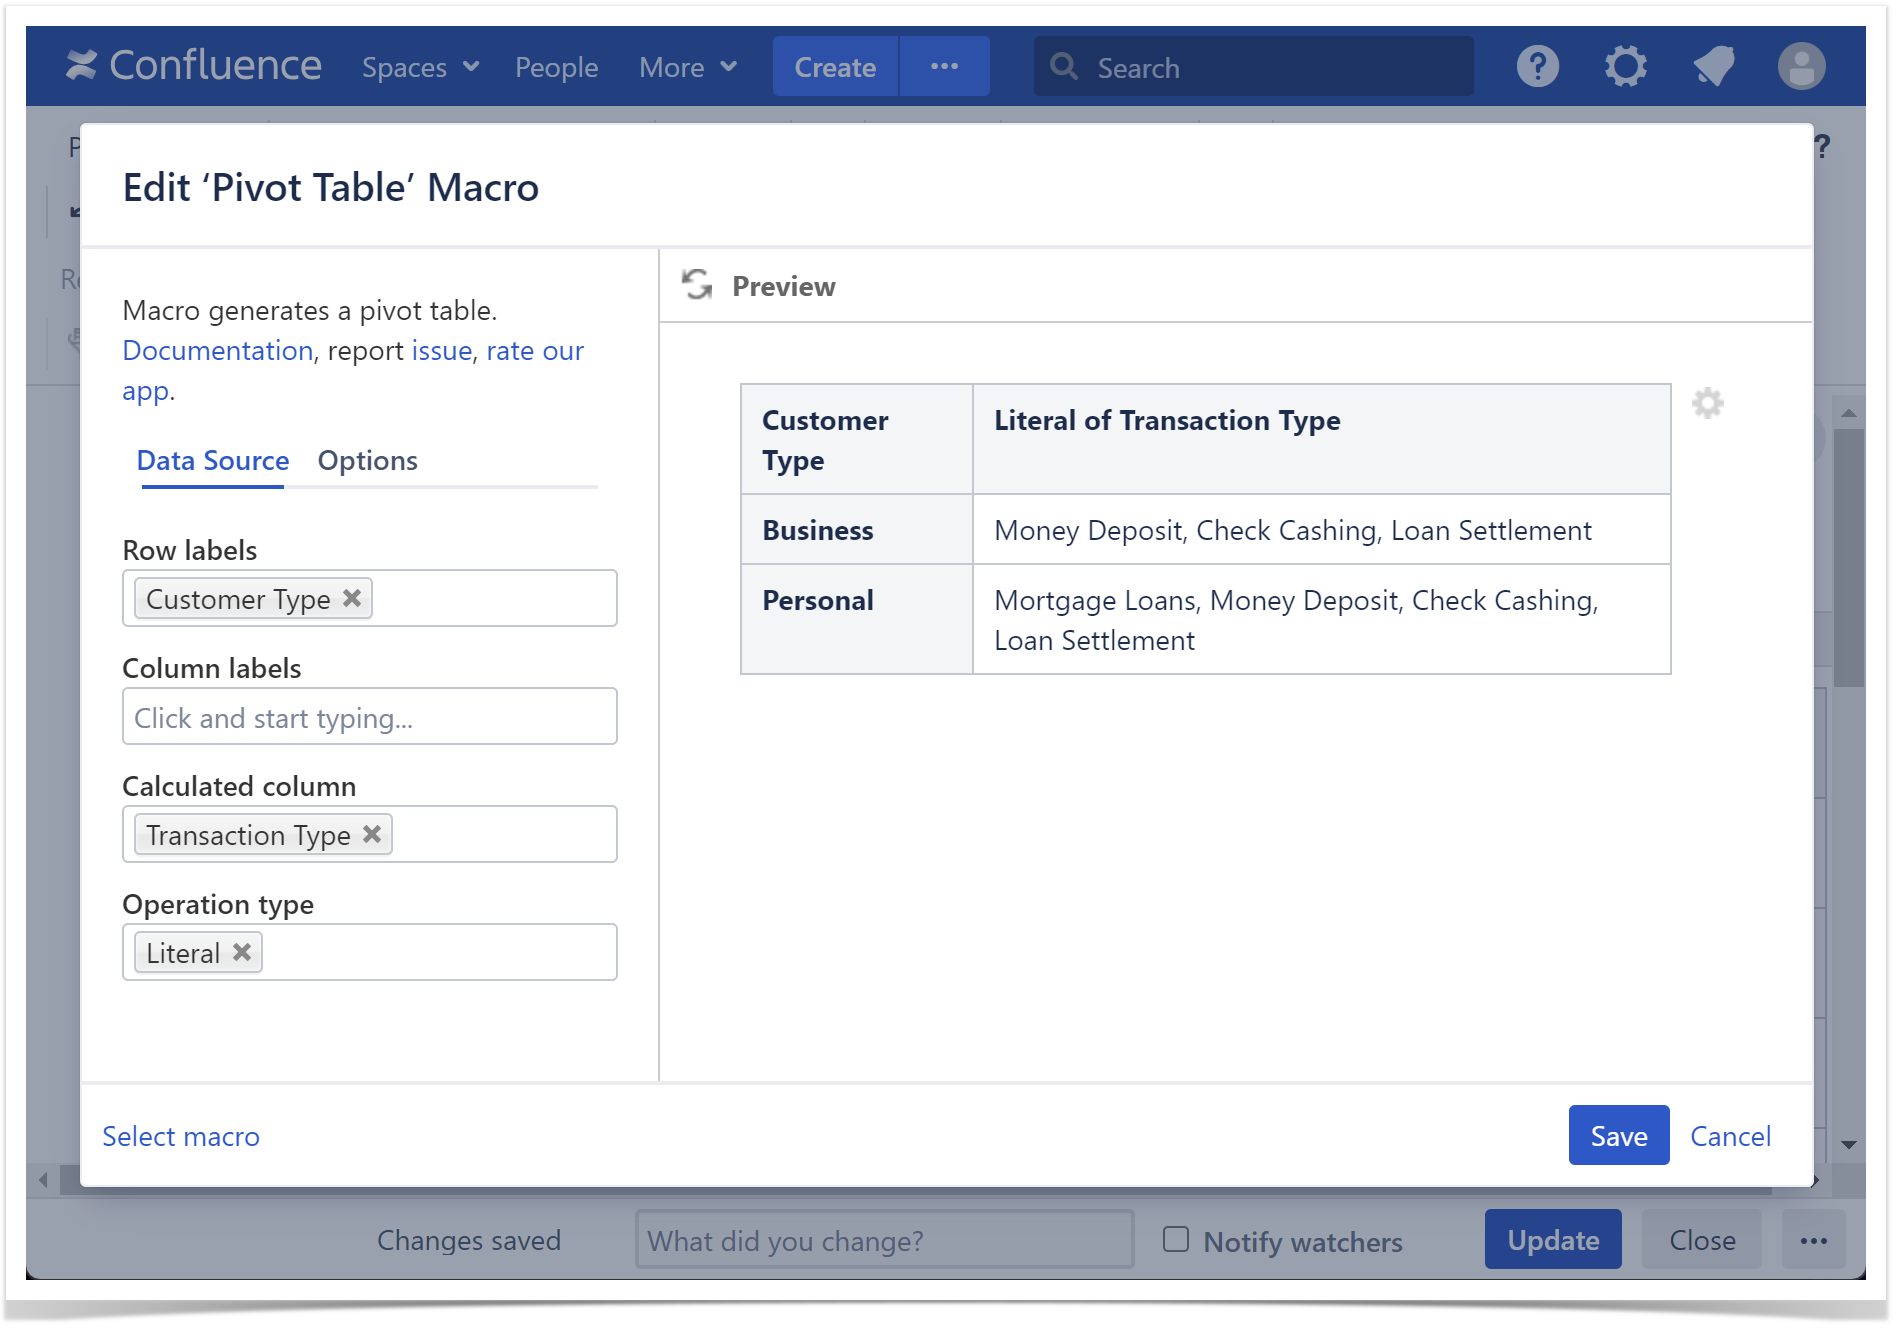This screenshot has width=1900, height=1329.
Task: Remove Transaction Type from calculated column
Action: tap(372, 834)
